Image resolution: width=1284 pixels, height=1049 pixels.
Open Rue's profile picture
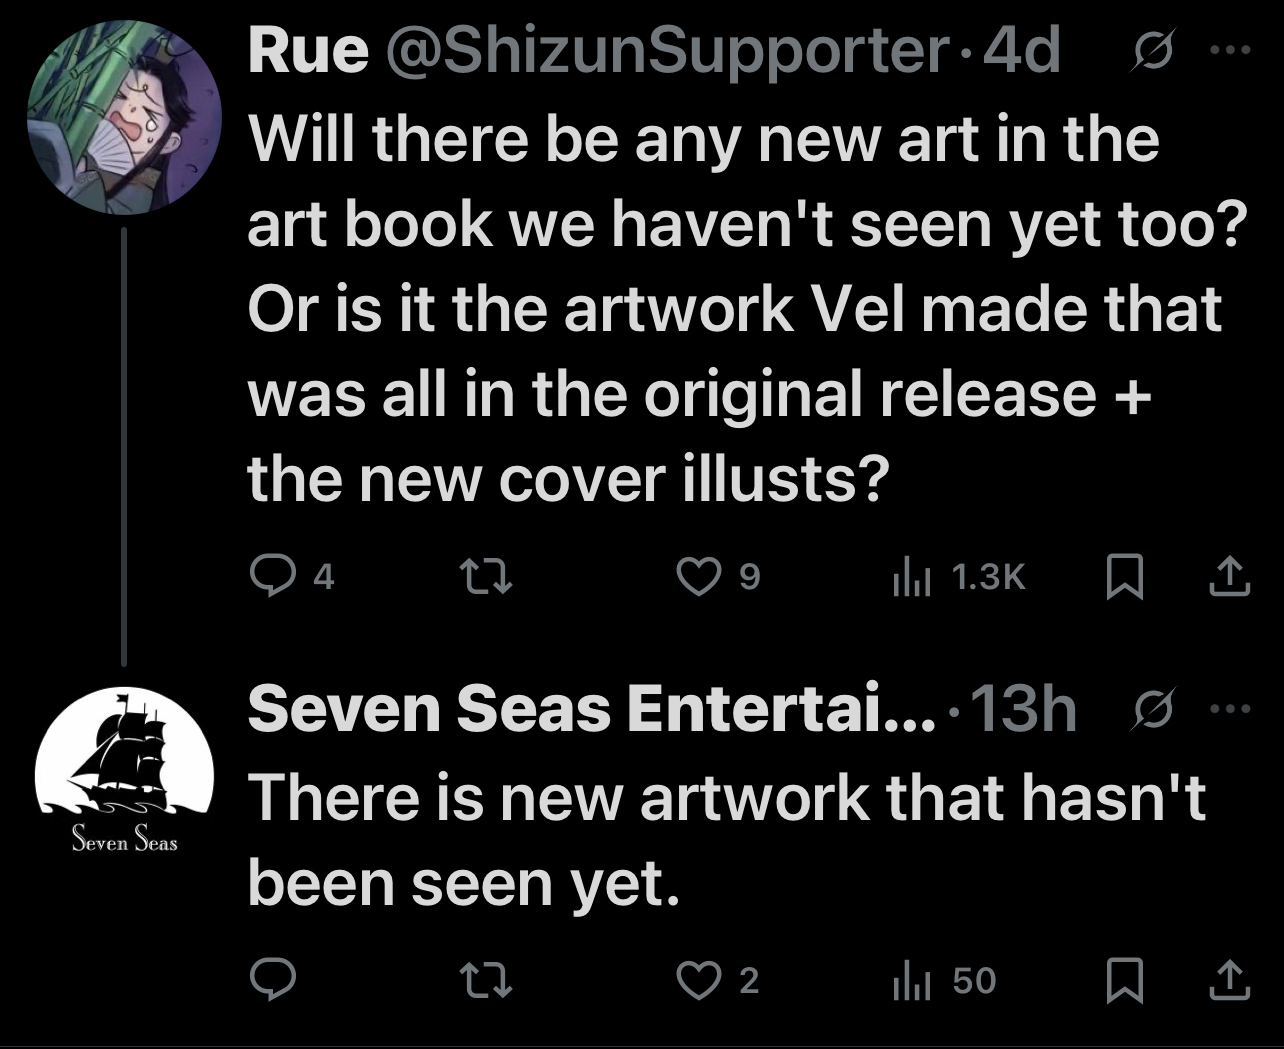(x=123, y=118)
